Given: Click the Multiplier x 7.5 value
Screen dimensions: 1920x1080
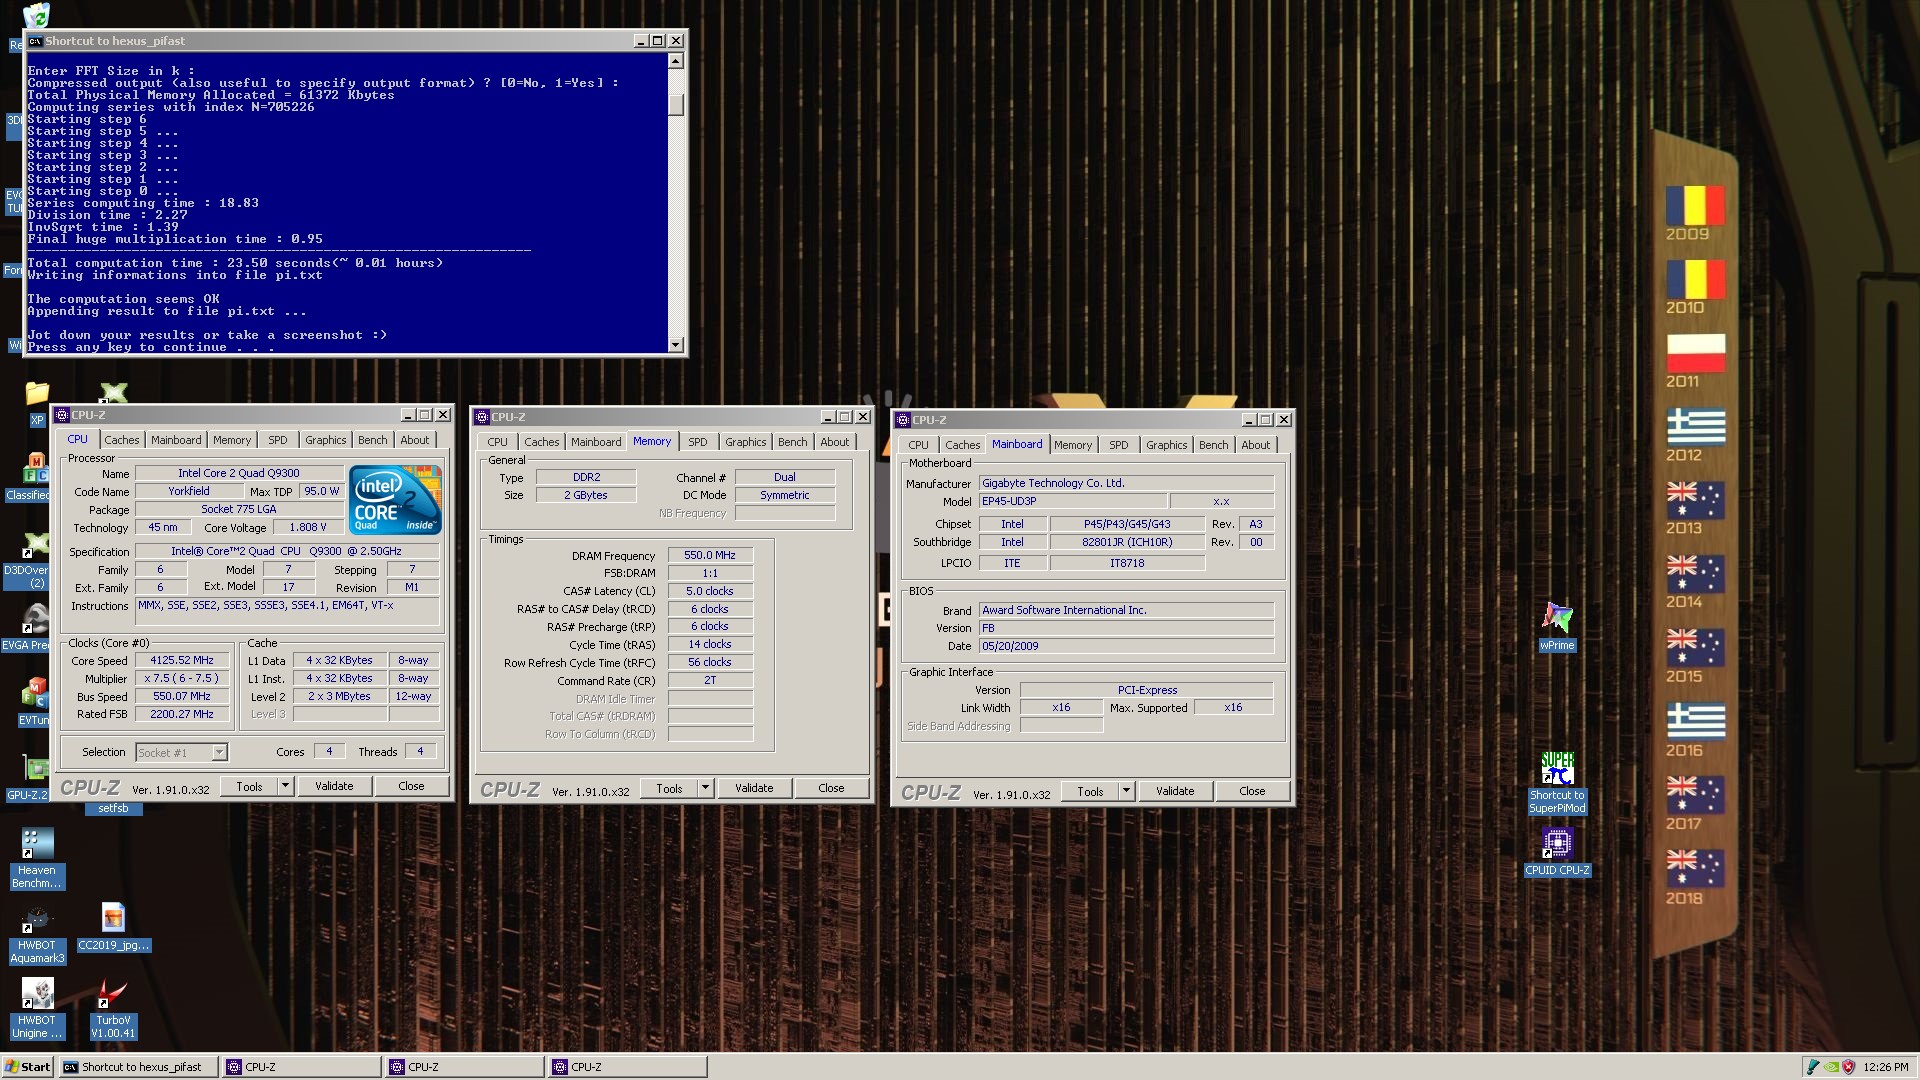Looking at the screenshot, I should [x=182, y=679].
